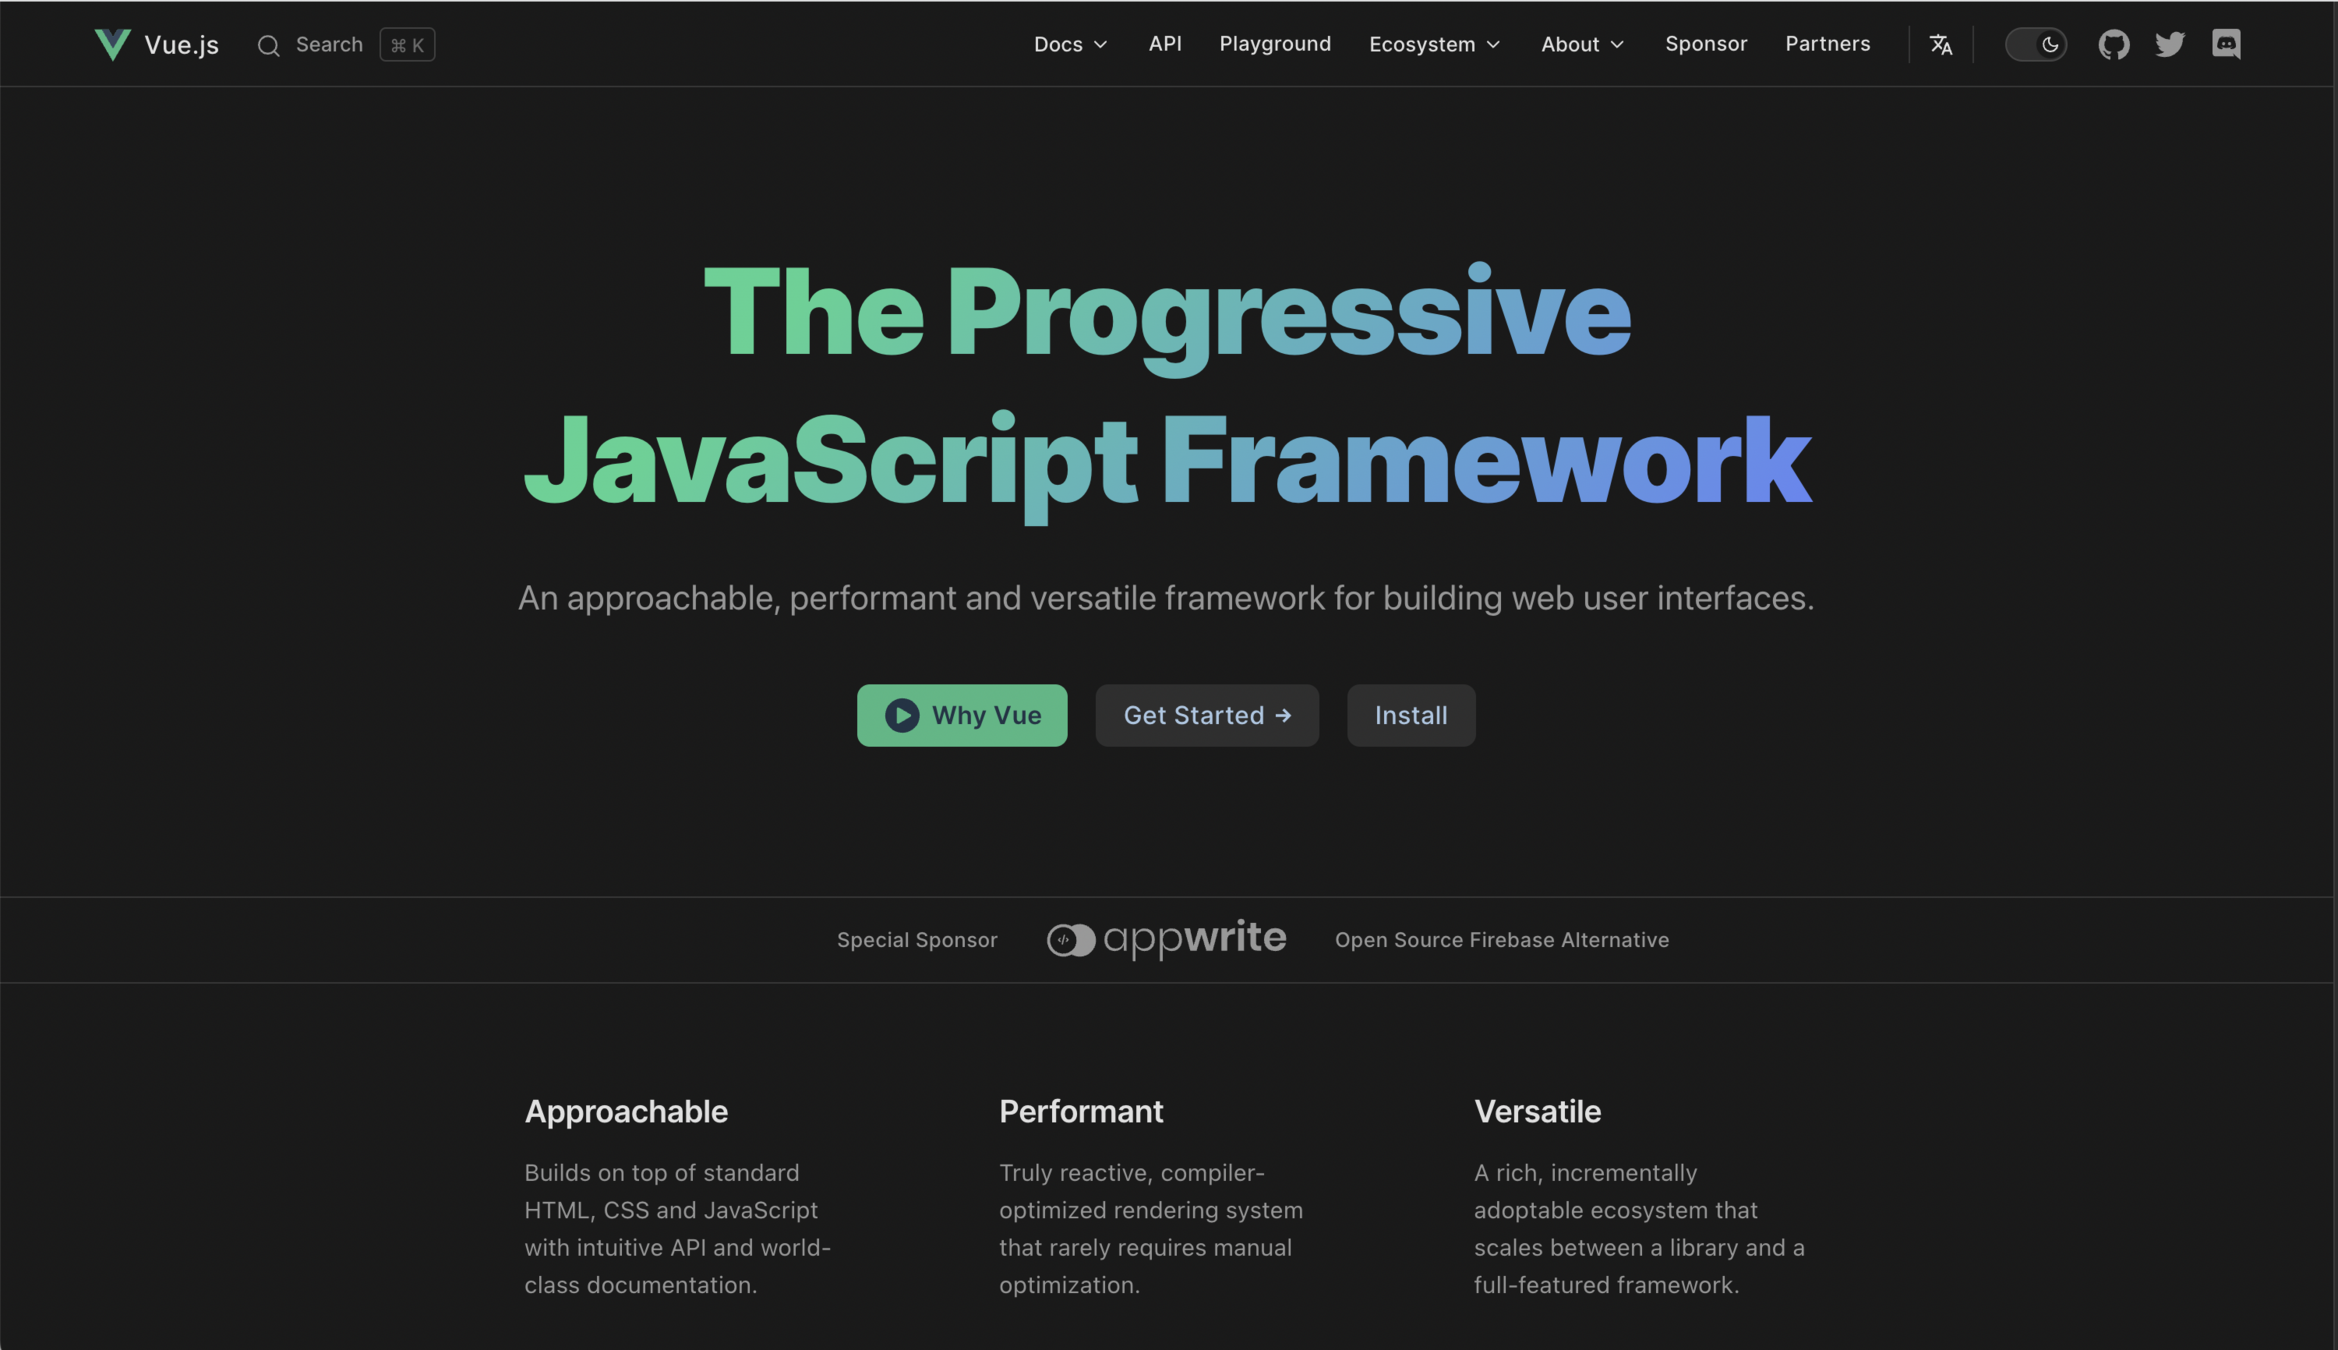Viewport: 2338px width, 1350px height.
Task: Open the API nav item
Action: (x=1164, y=44)
